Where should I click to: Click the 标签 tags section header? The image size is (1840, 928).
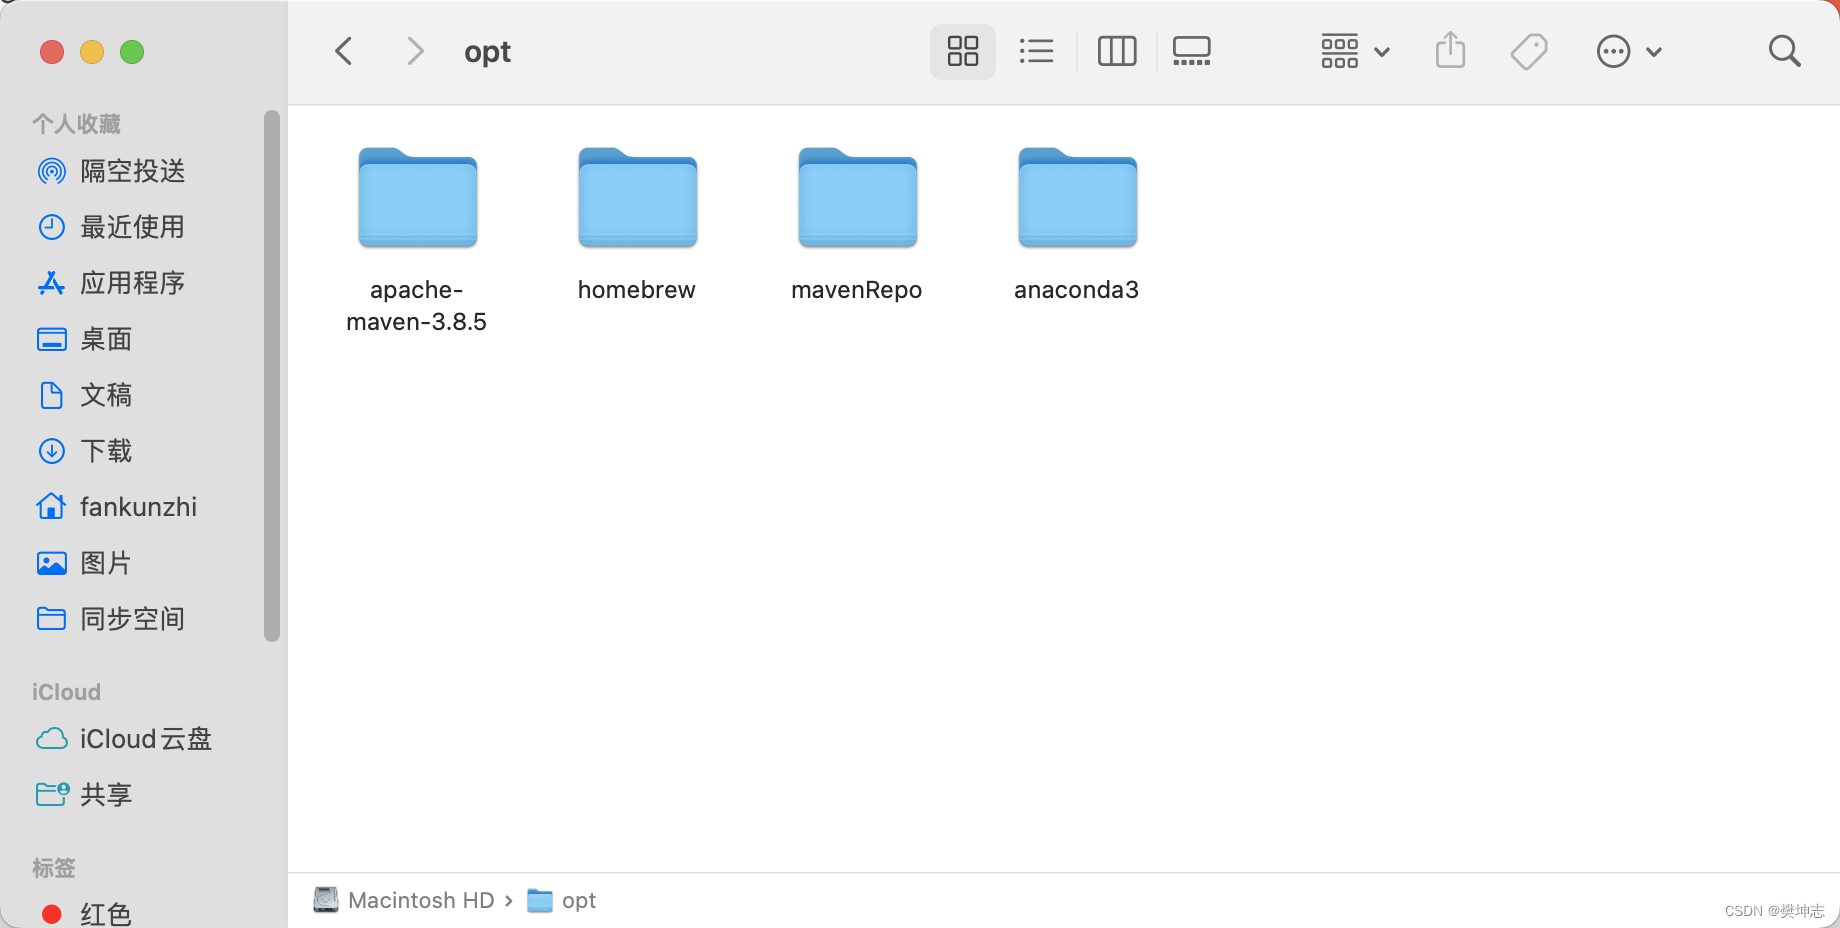54,868
